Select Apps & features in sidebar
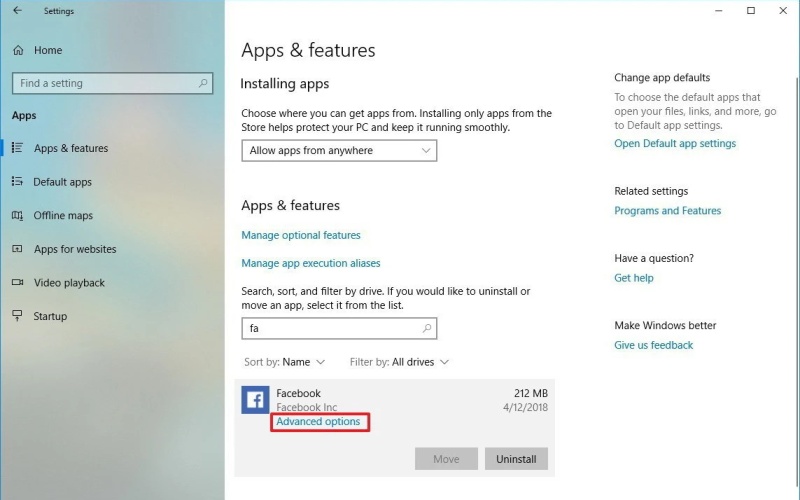 click(x=70, y=148)
